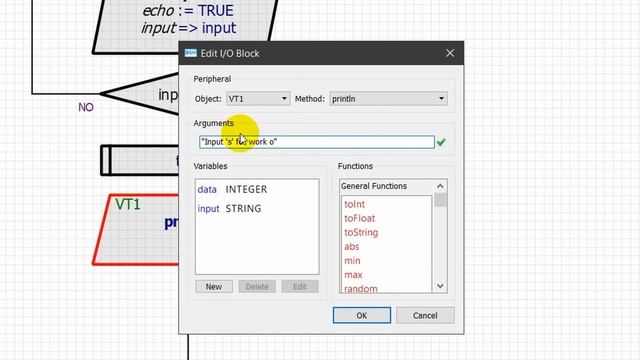Click the New variable button
640x360 pixels.
214,287
